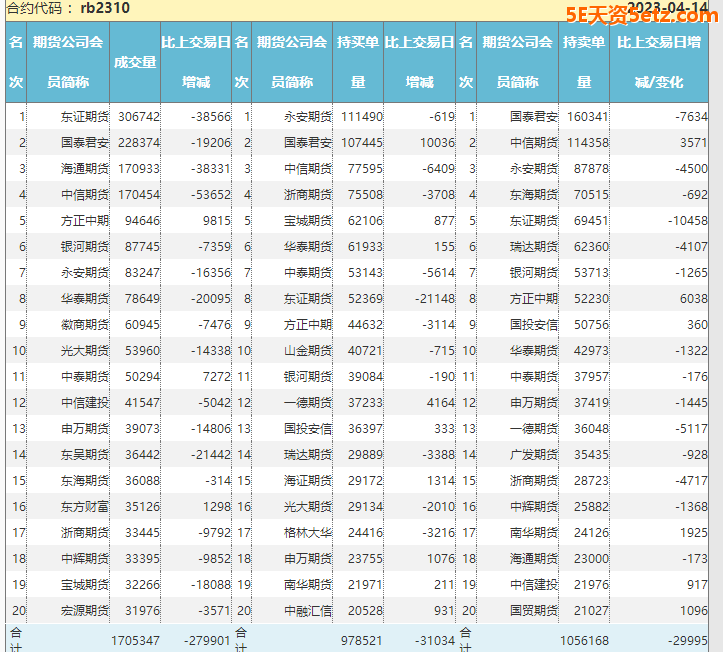Click 国泰君安 short position 160341

[588, 117]
